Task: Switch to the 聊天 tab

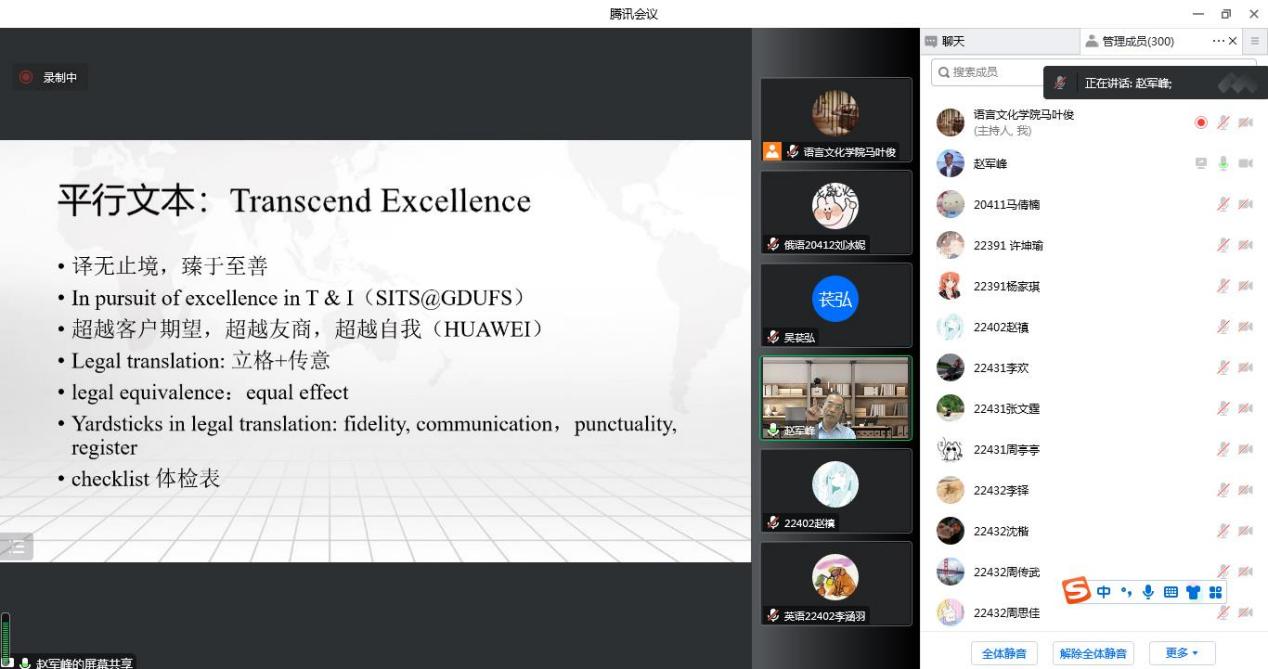Action: click(945, 41)
